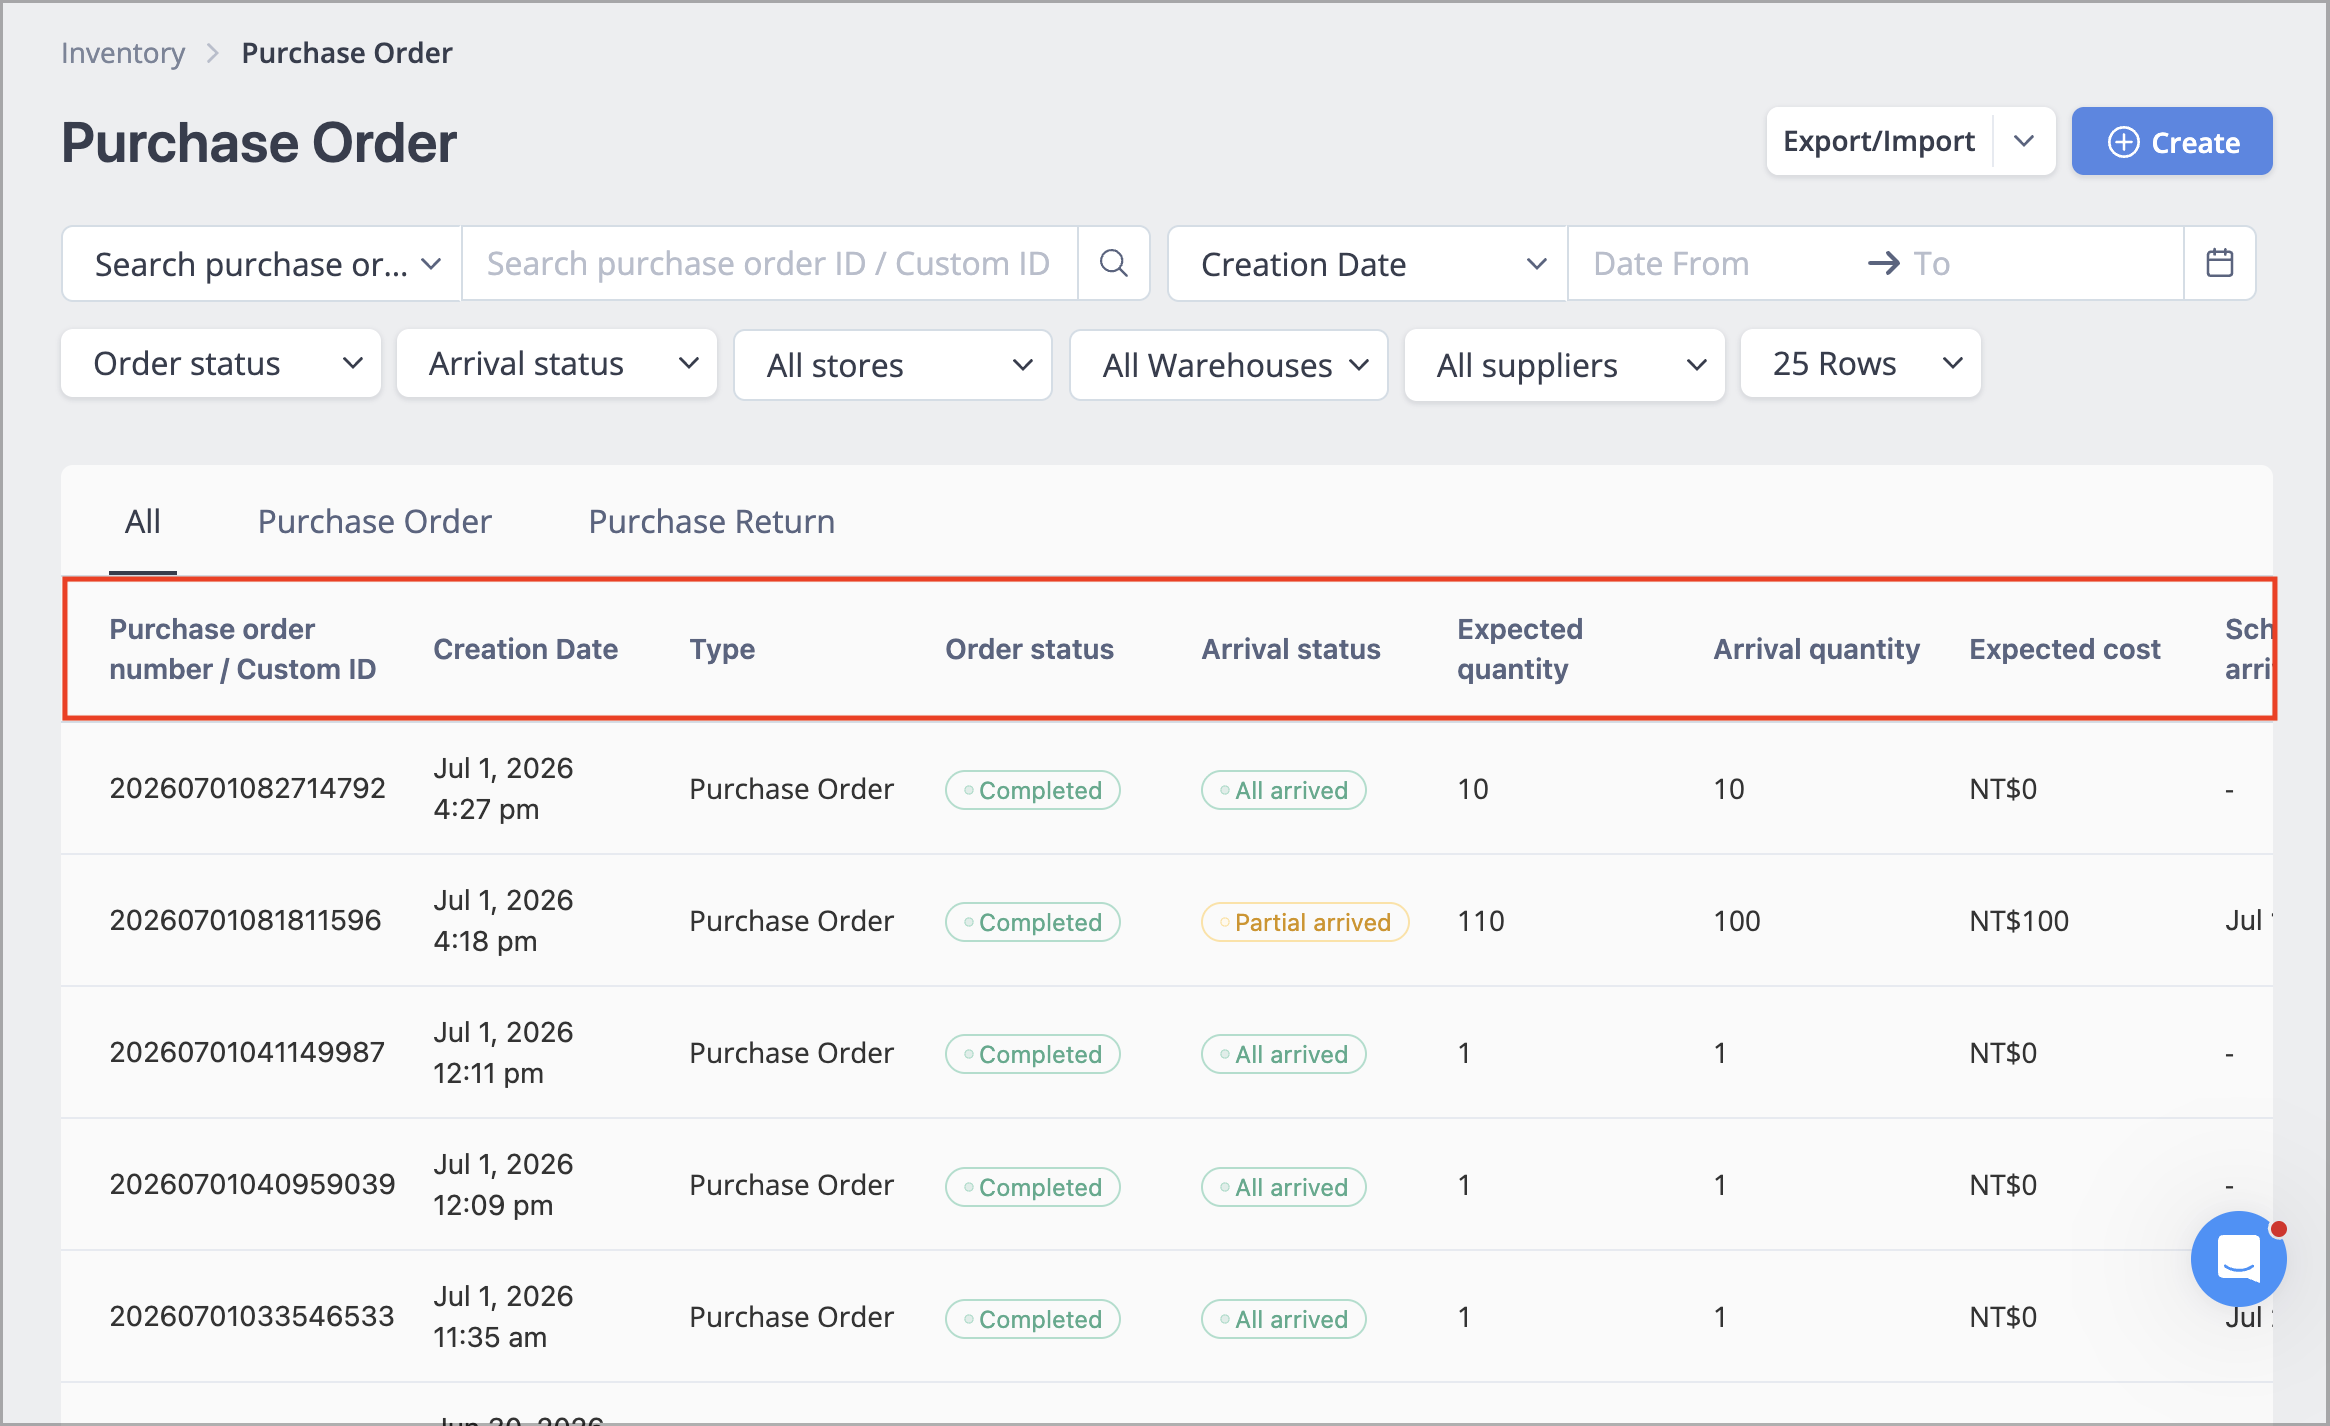This screenshot has width=2330, height=1426.
Task: Click the Jul 1, 2026 4:18 pm date
Action: click(x=504, y=920)
